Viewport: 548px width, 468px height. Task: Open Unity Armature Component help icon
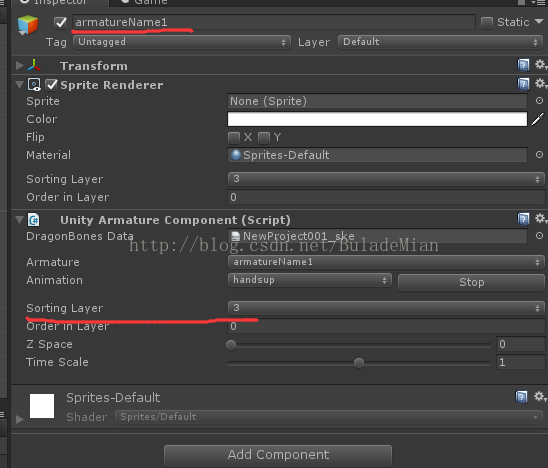pos(523,219)
